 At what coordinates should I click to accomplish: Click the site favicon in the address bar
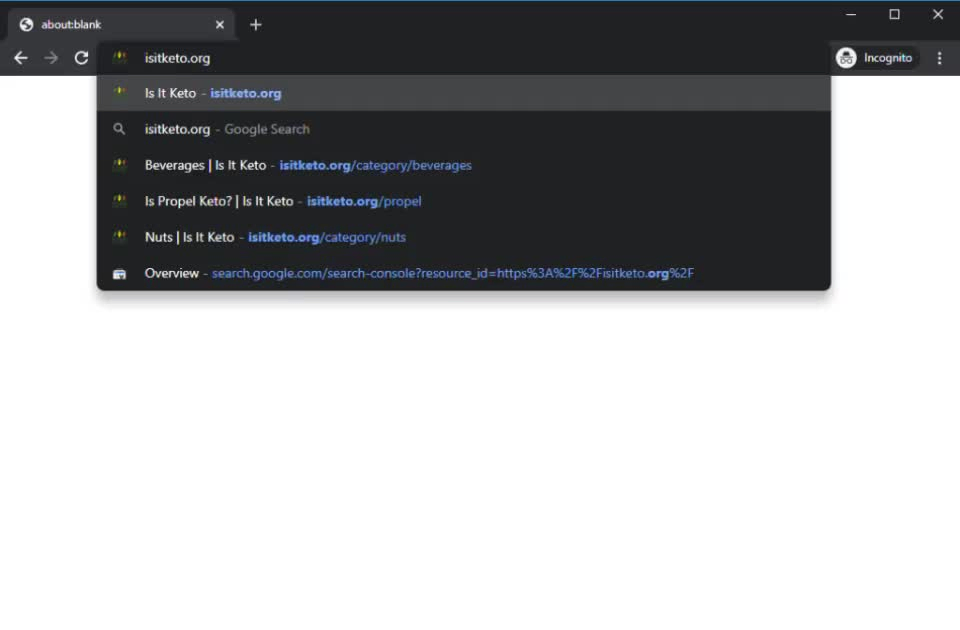click(120, 58)
